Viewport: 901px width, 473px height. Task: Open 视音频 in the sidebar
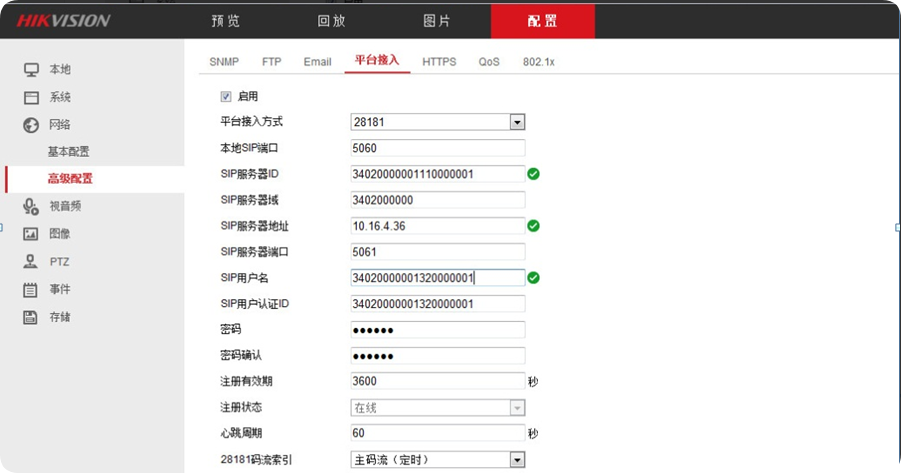pyautogui.click(x=65, y=206)
